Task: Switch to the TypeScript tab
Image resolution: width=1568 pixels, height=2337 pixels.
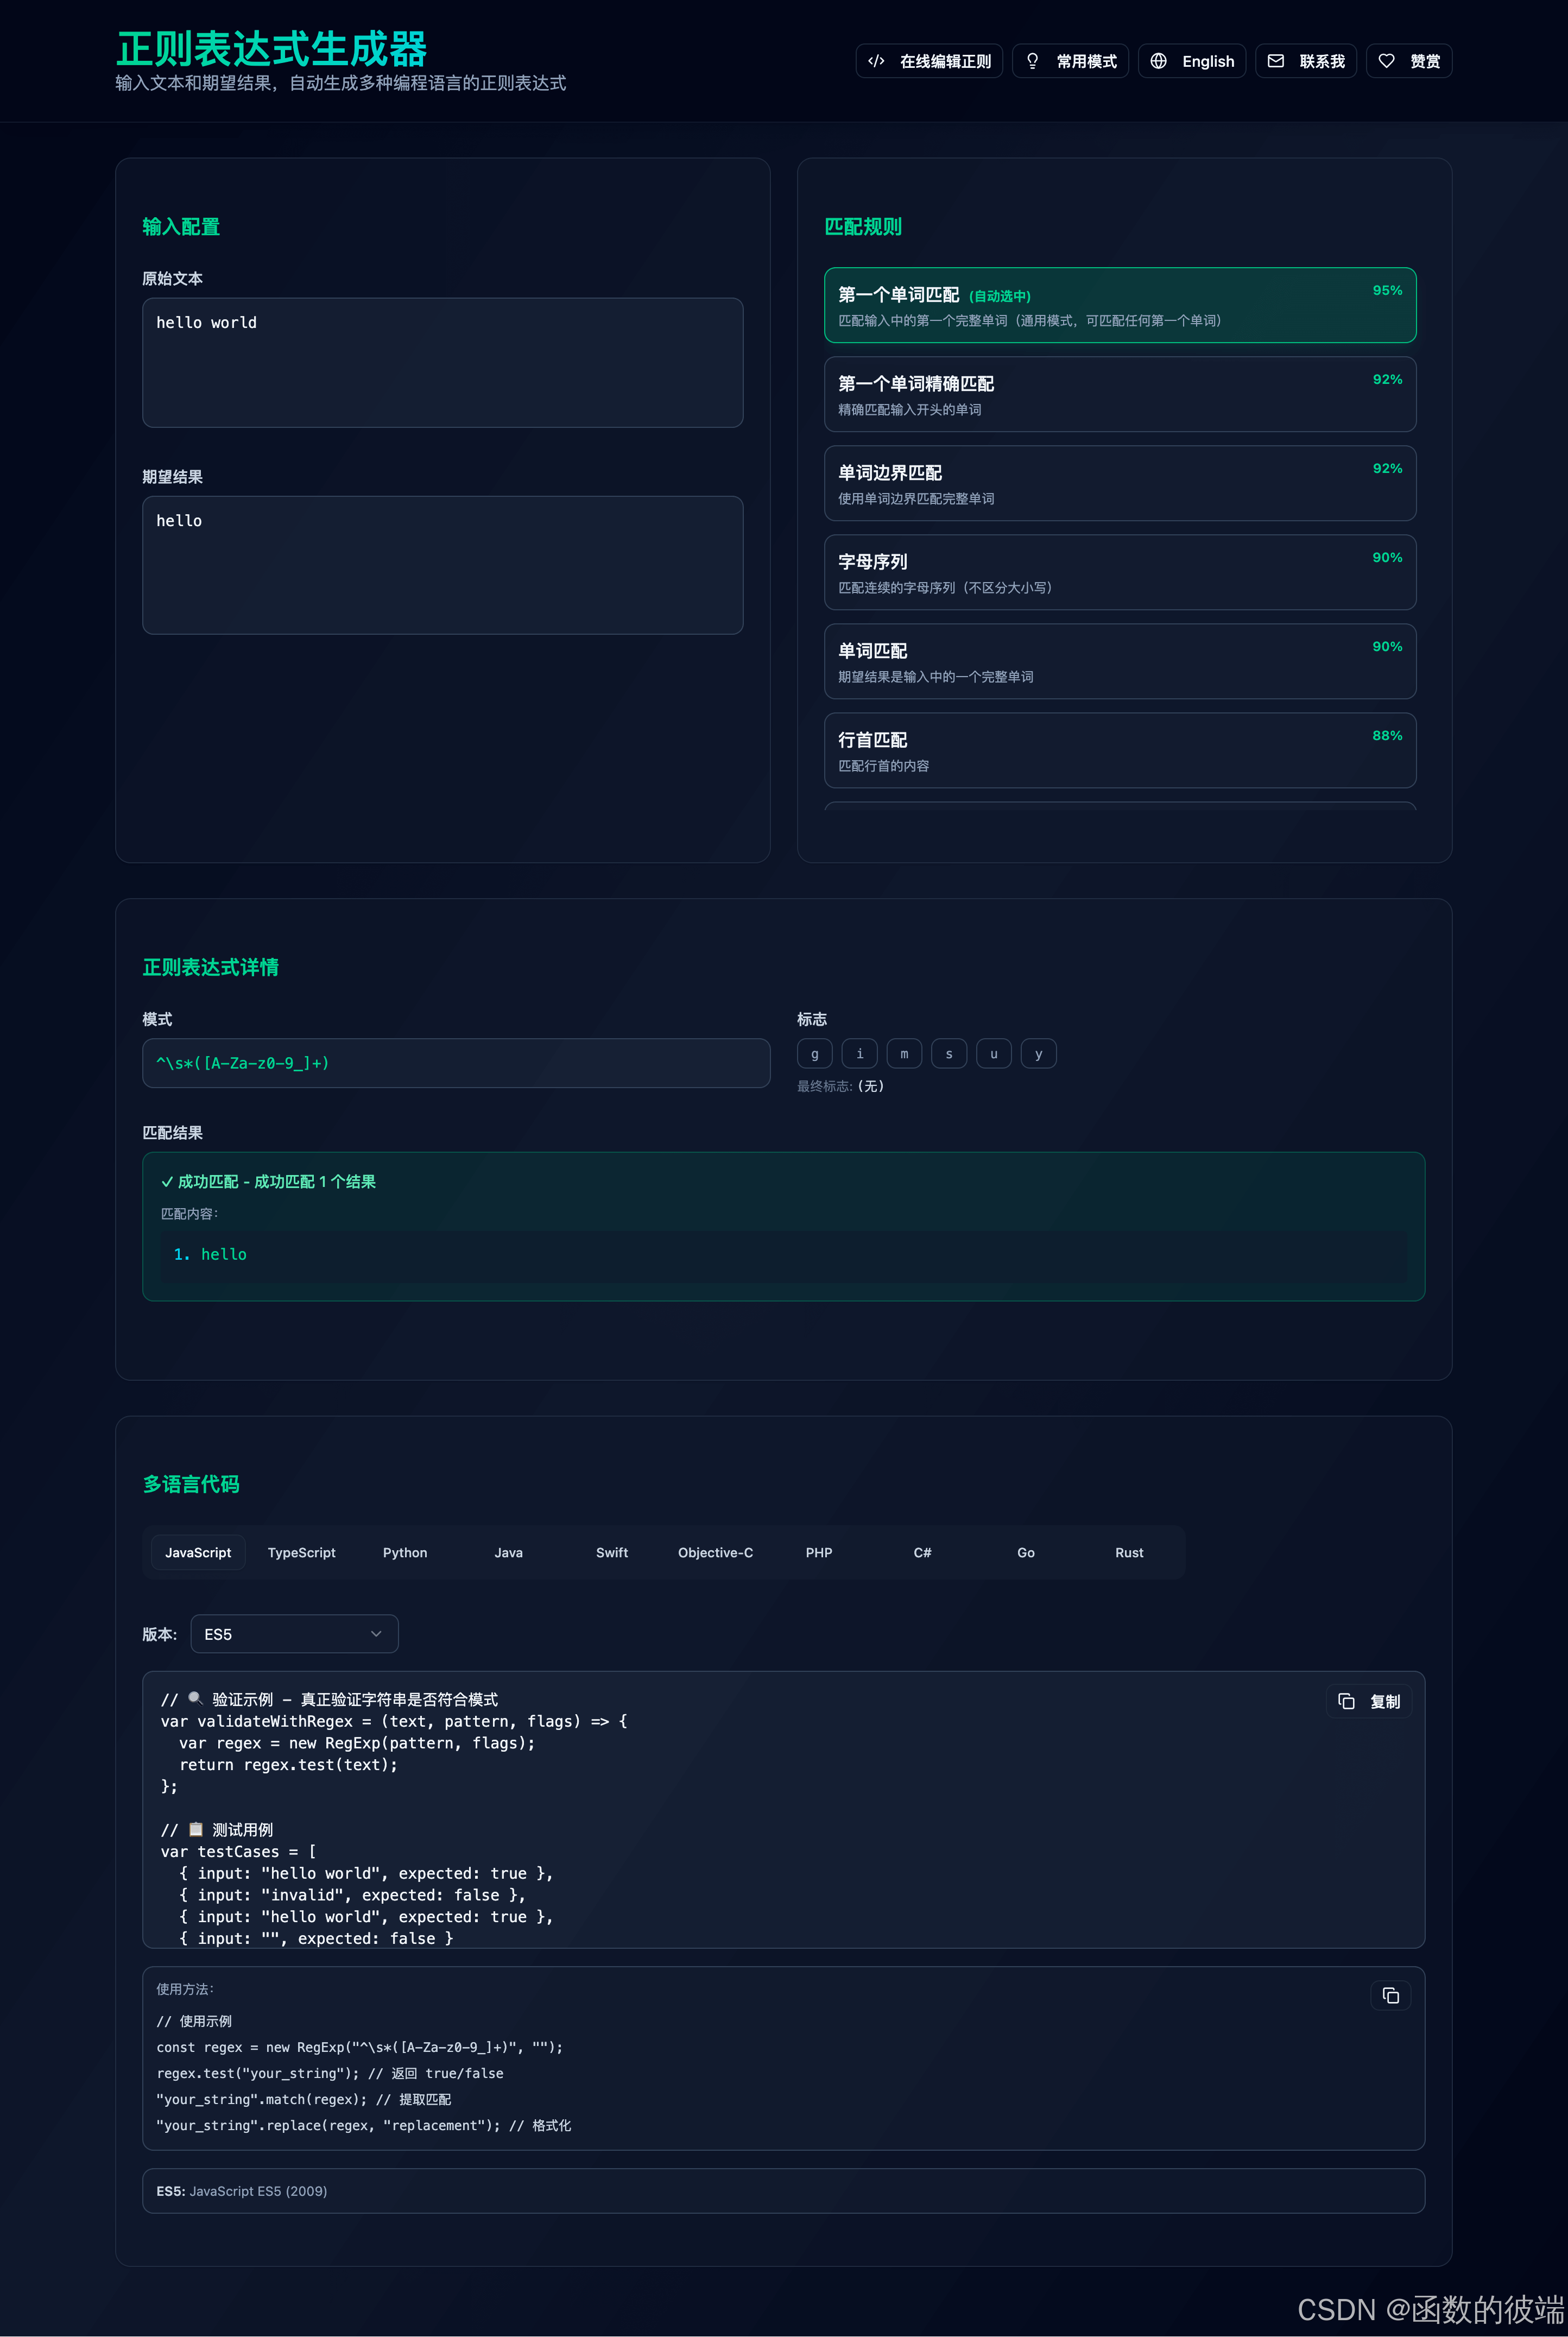Action: (x=301, y=1552)
